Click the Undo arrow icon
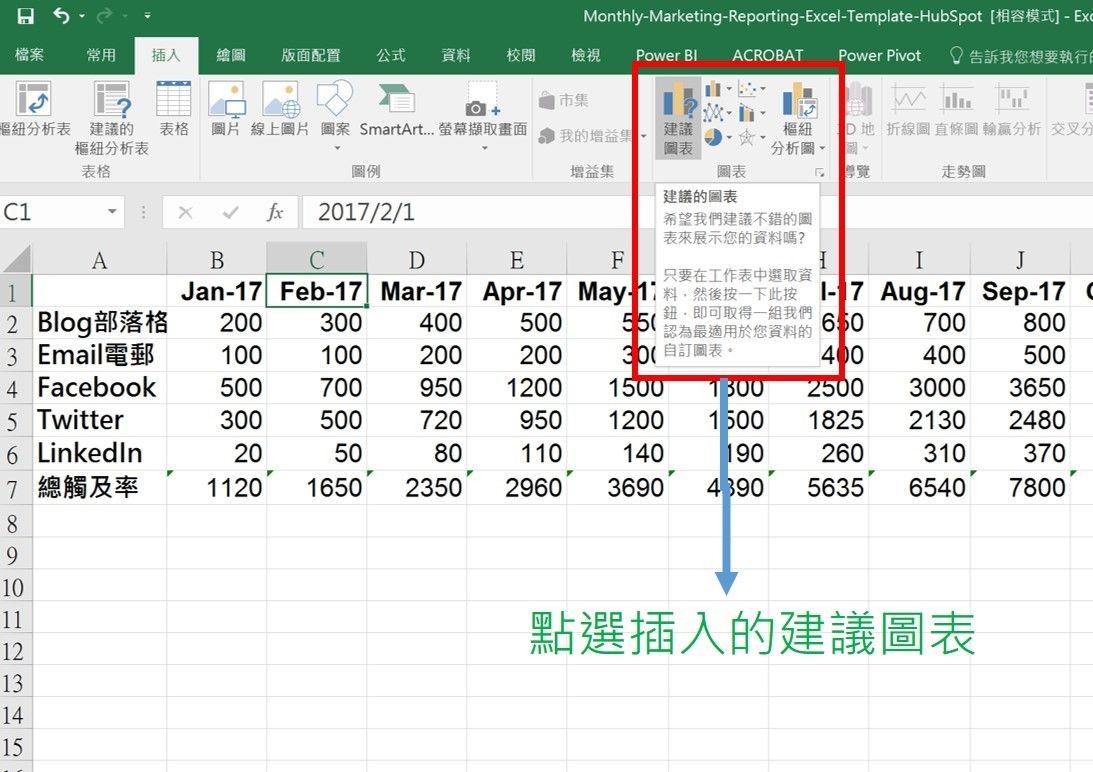Viewport: 1093px width, 772px height. (x=61, y=15)
